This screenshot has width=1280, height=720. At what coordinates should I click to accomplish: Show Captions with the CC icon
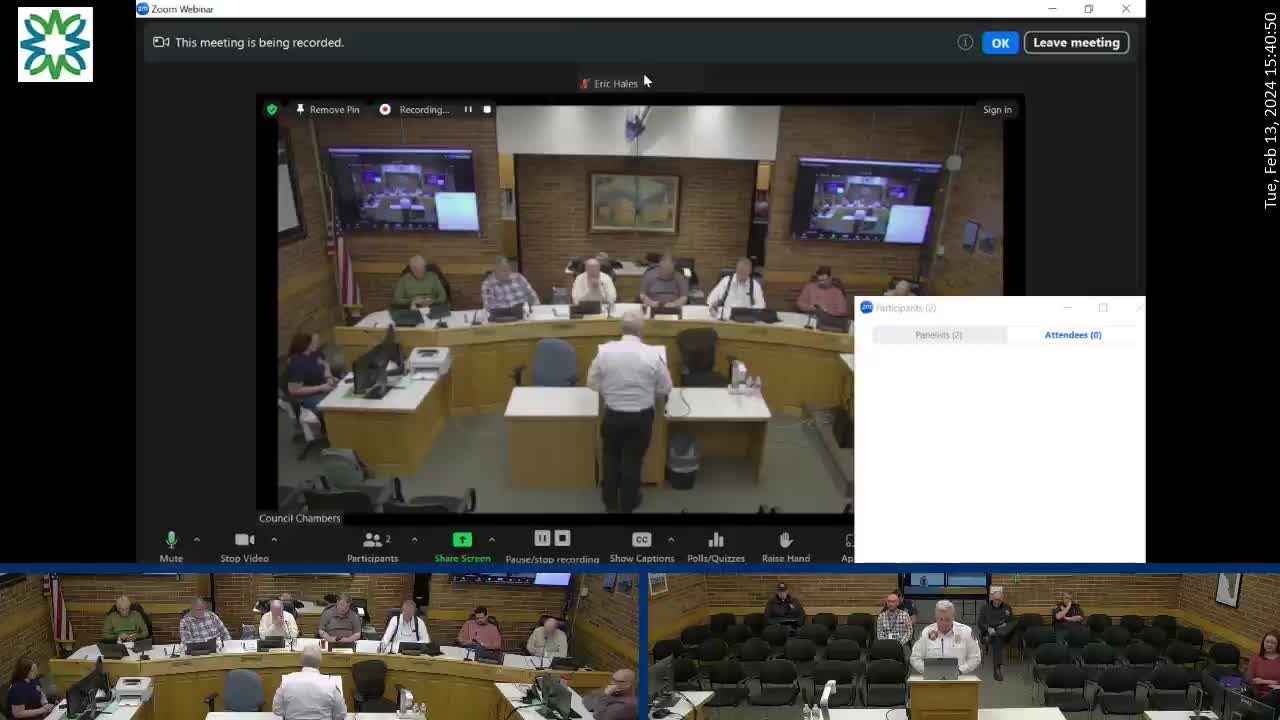click(642, 540)
